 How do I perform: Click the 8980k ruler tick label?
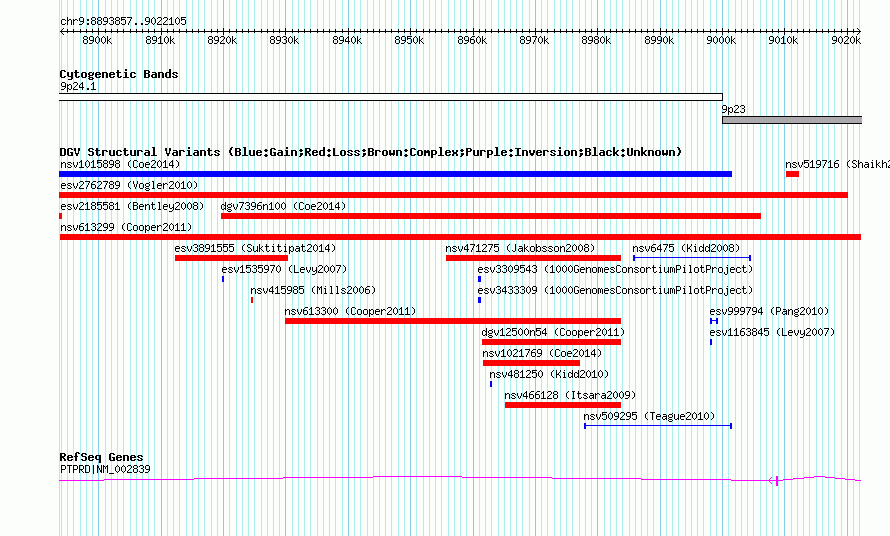pyautogui.click(x=596, y=40)
